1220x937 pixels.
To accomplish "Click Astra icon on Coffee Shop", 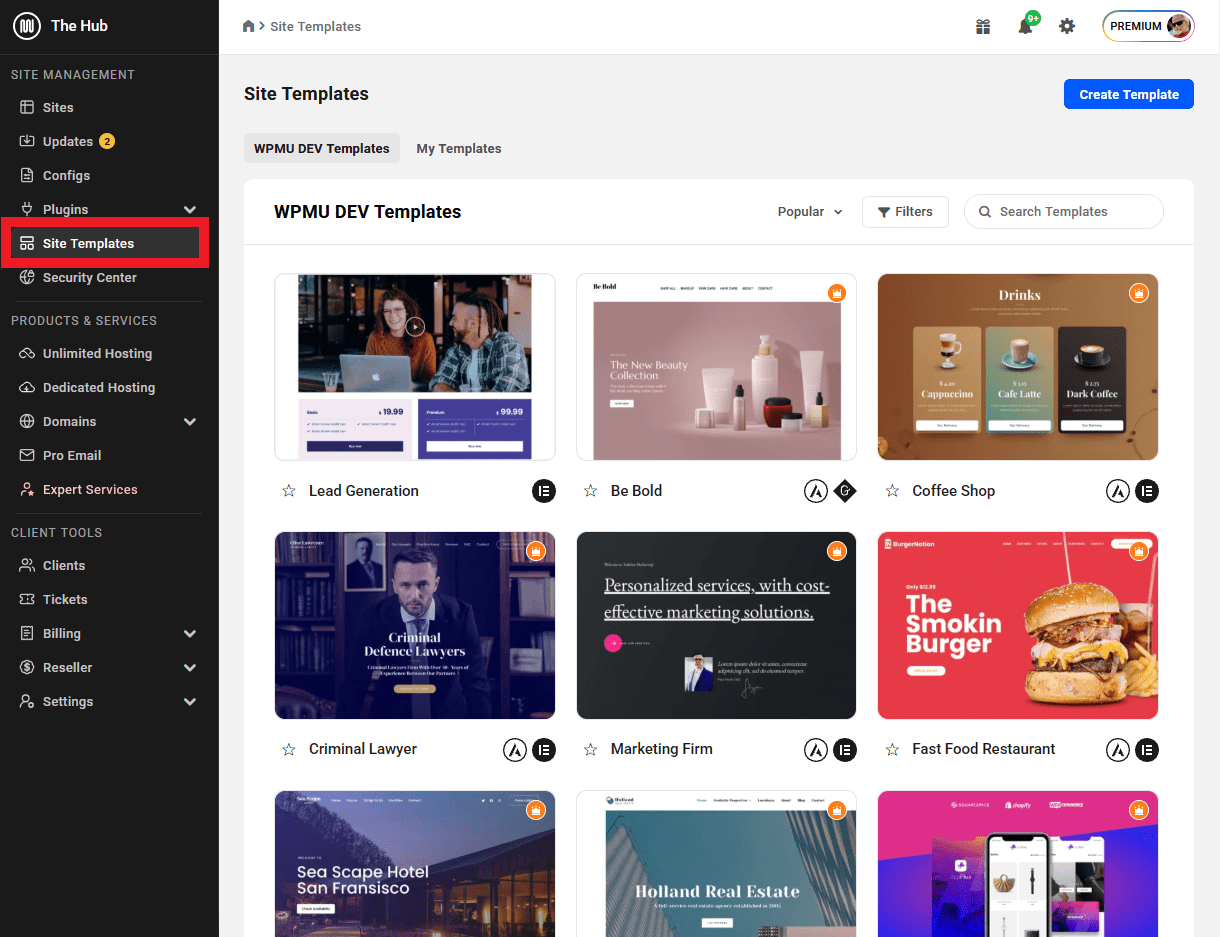I will pos(1118,491).
